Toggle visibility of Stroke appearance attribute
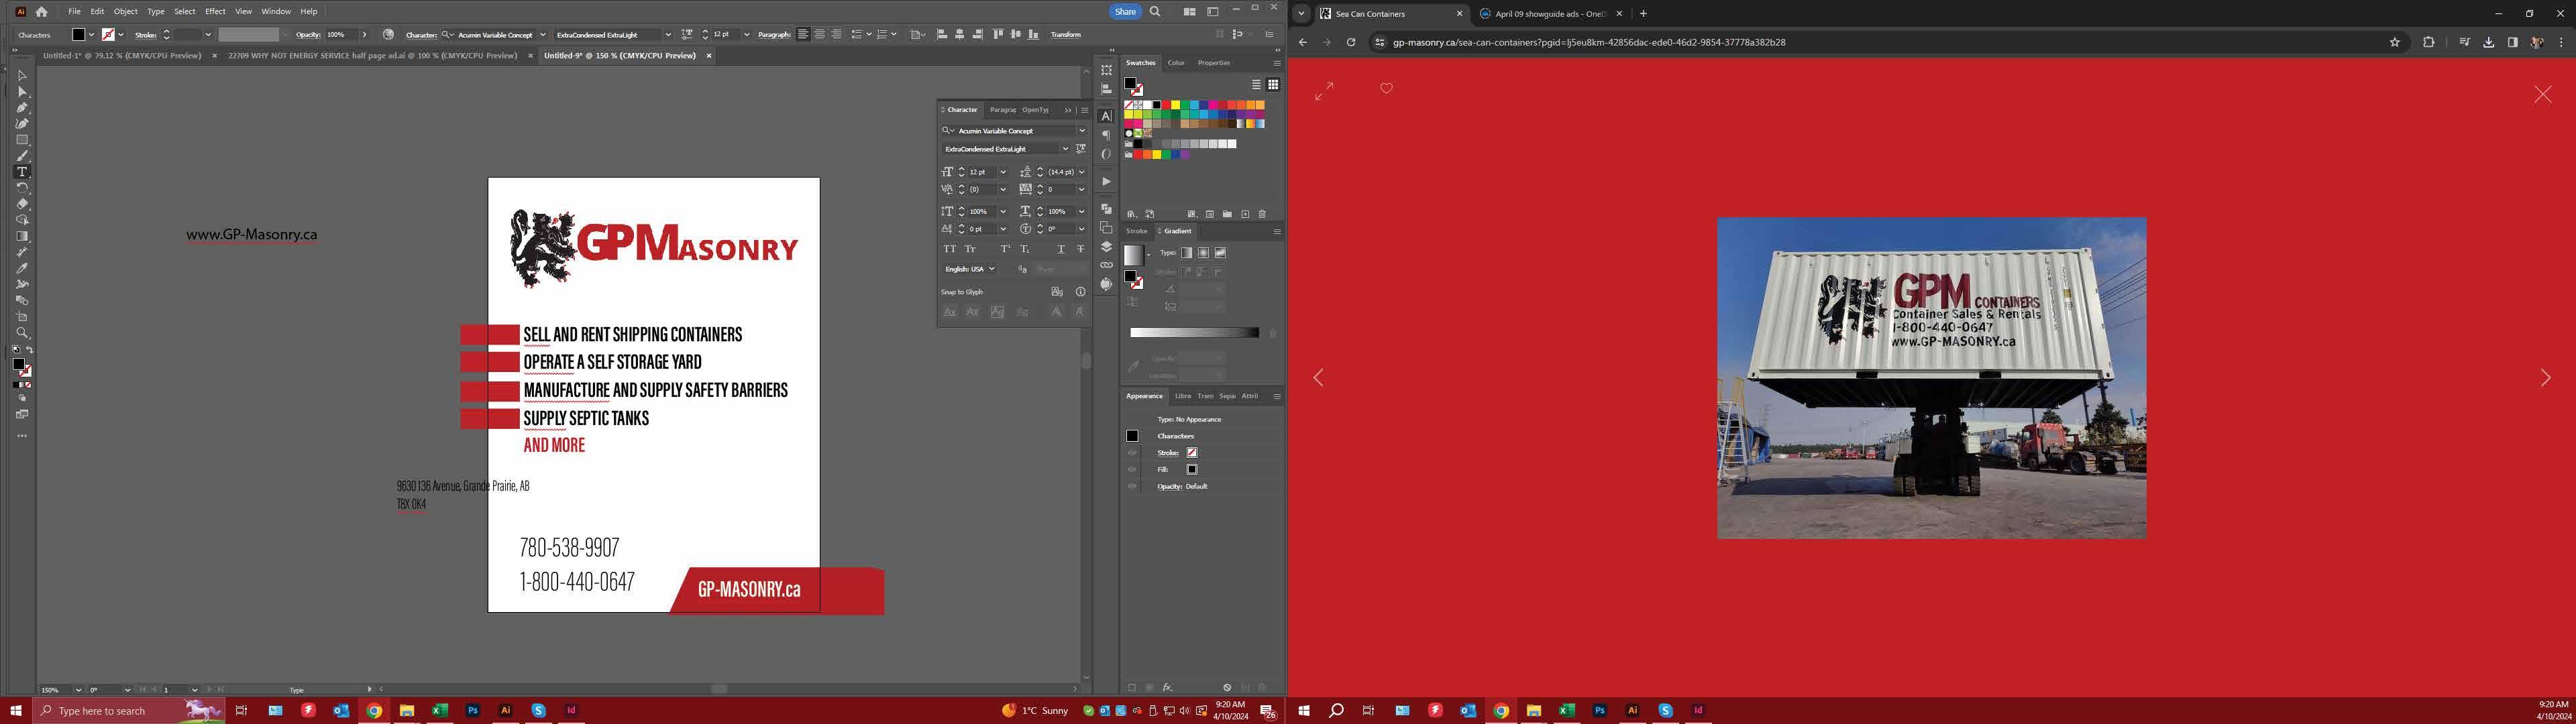The image size is (2576, 724). pyautogui.click(x=1132, y=453)
